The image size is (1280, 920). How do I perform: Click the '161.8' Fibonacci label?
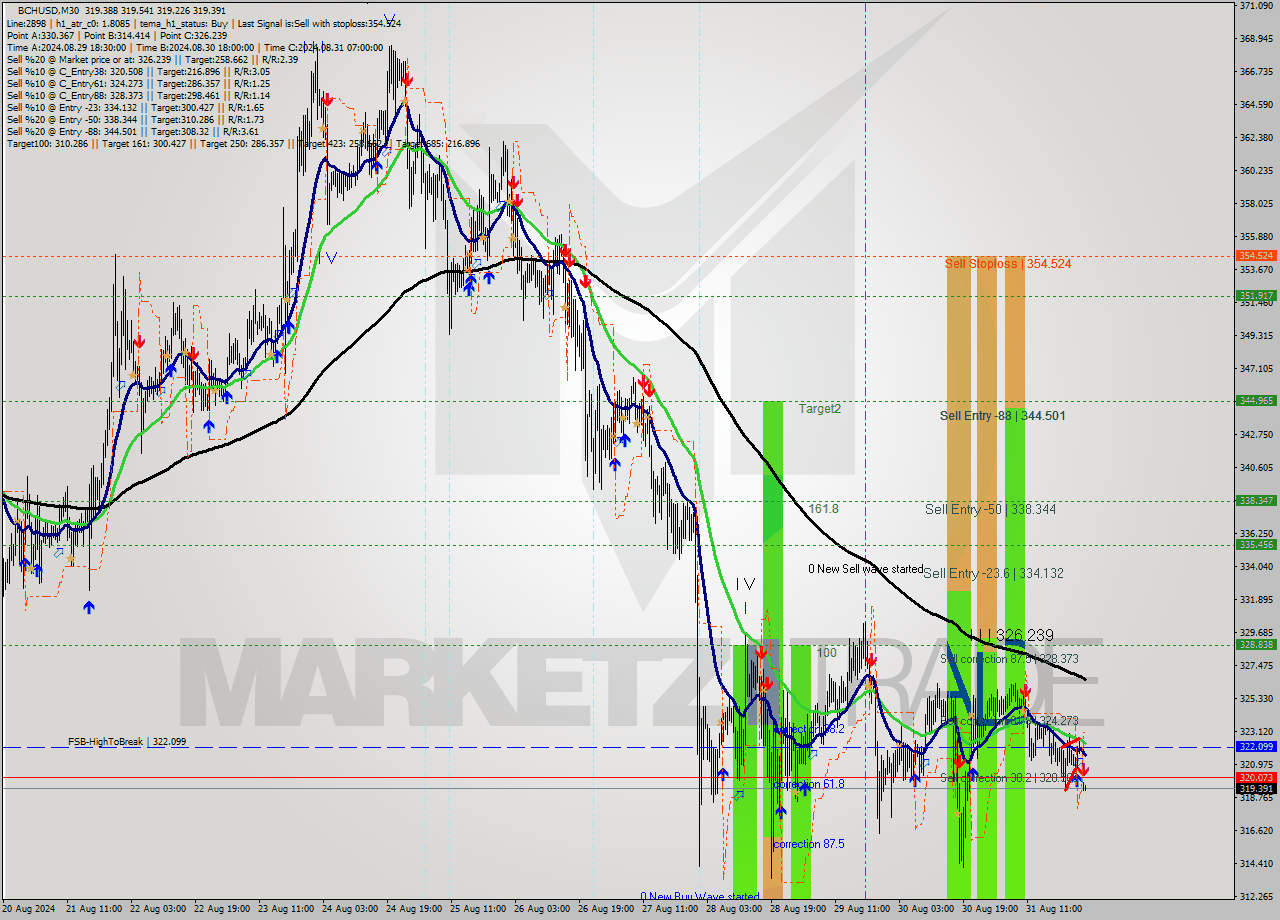point(824,509)
